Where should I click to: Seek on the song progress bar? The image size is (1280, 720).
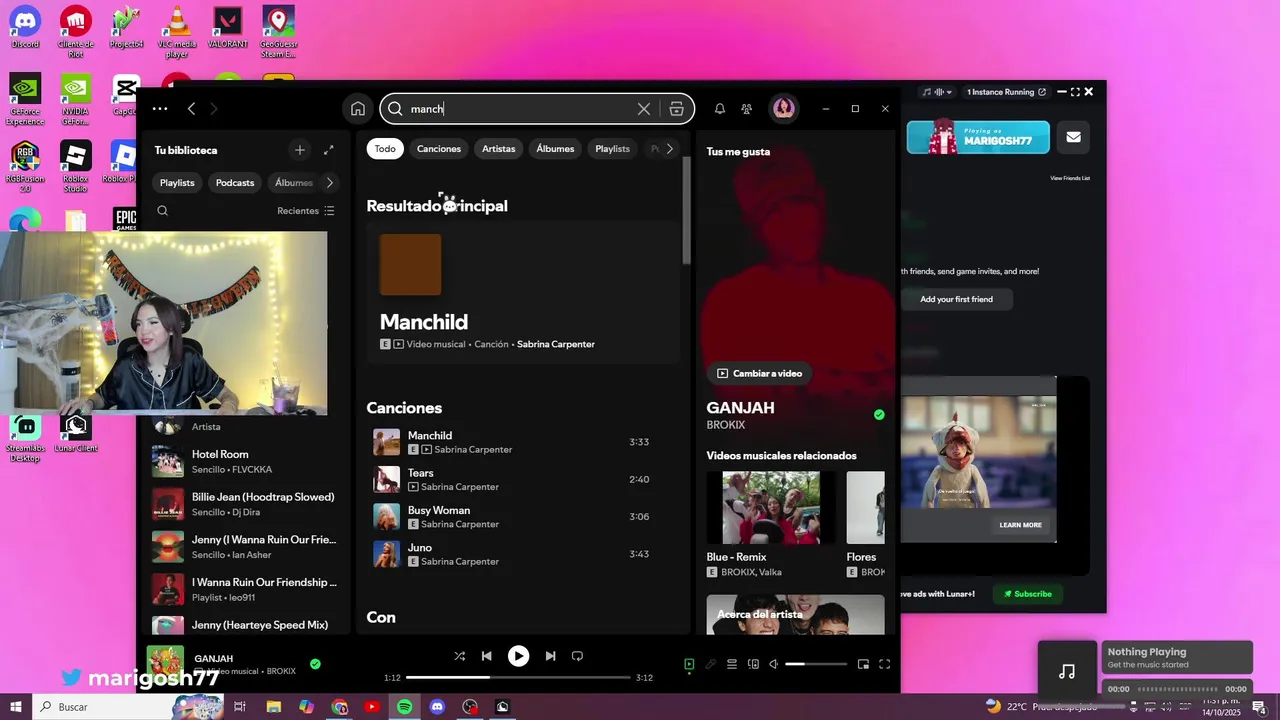click(518, 678)
